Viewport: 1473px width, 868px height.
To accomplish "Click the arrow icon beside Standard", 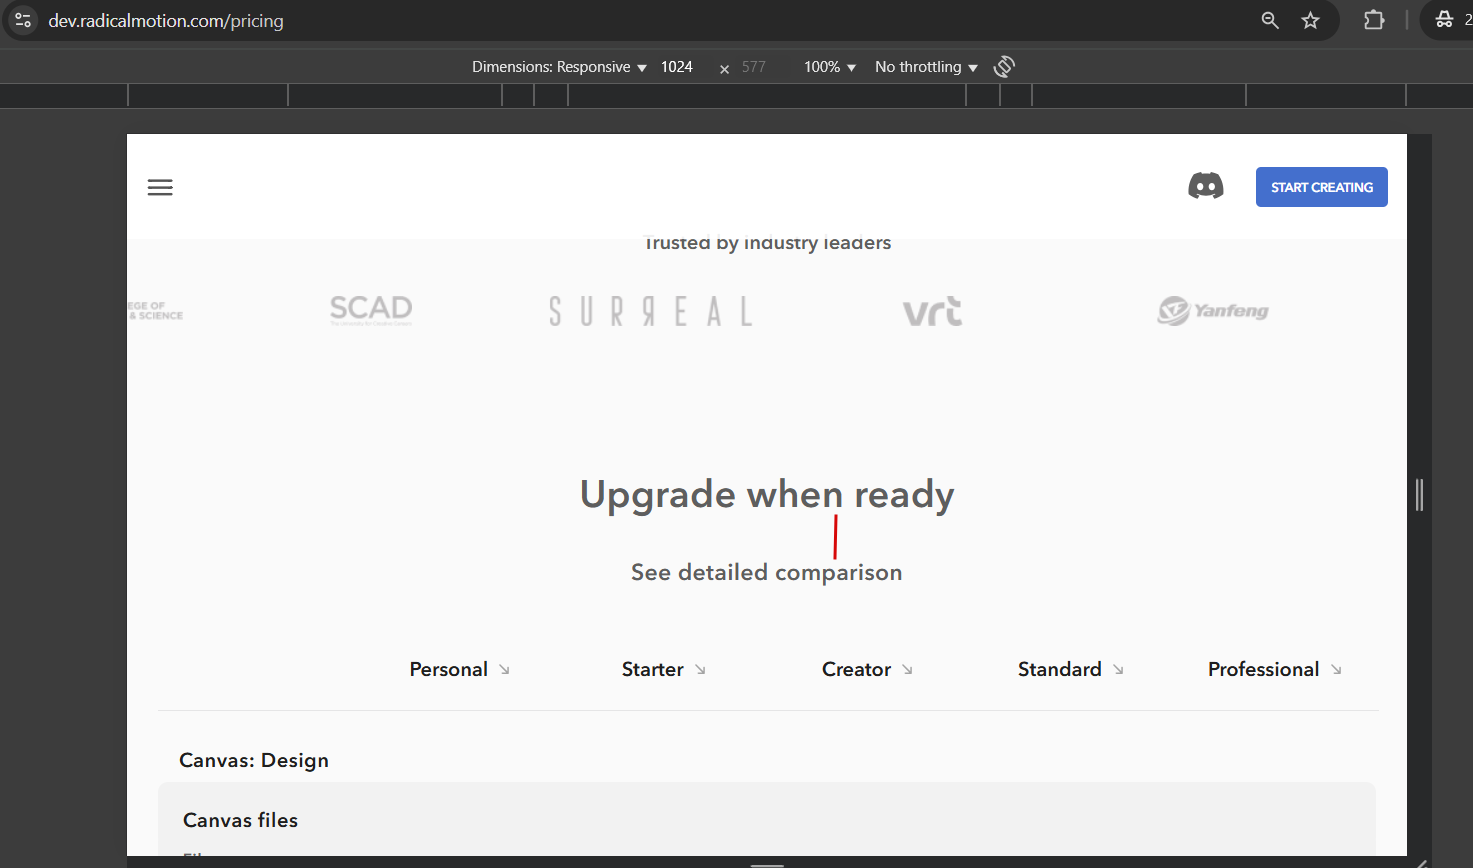I will [x=1118, y=670].
